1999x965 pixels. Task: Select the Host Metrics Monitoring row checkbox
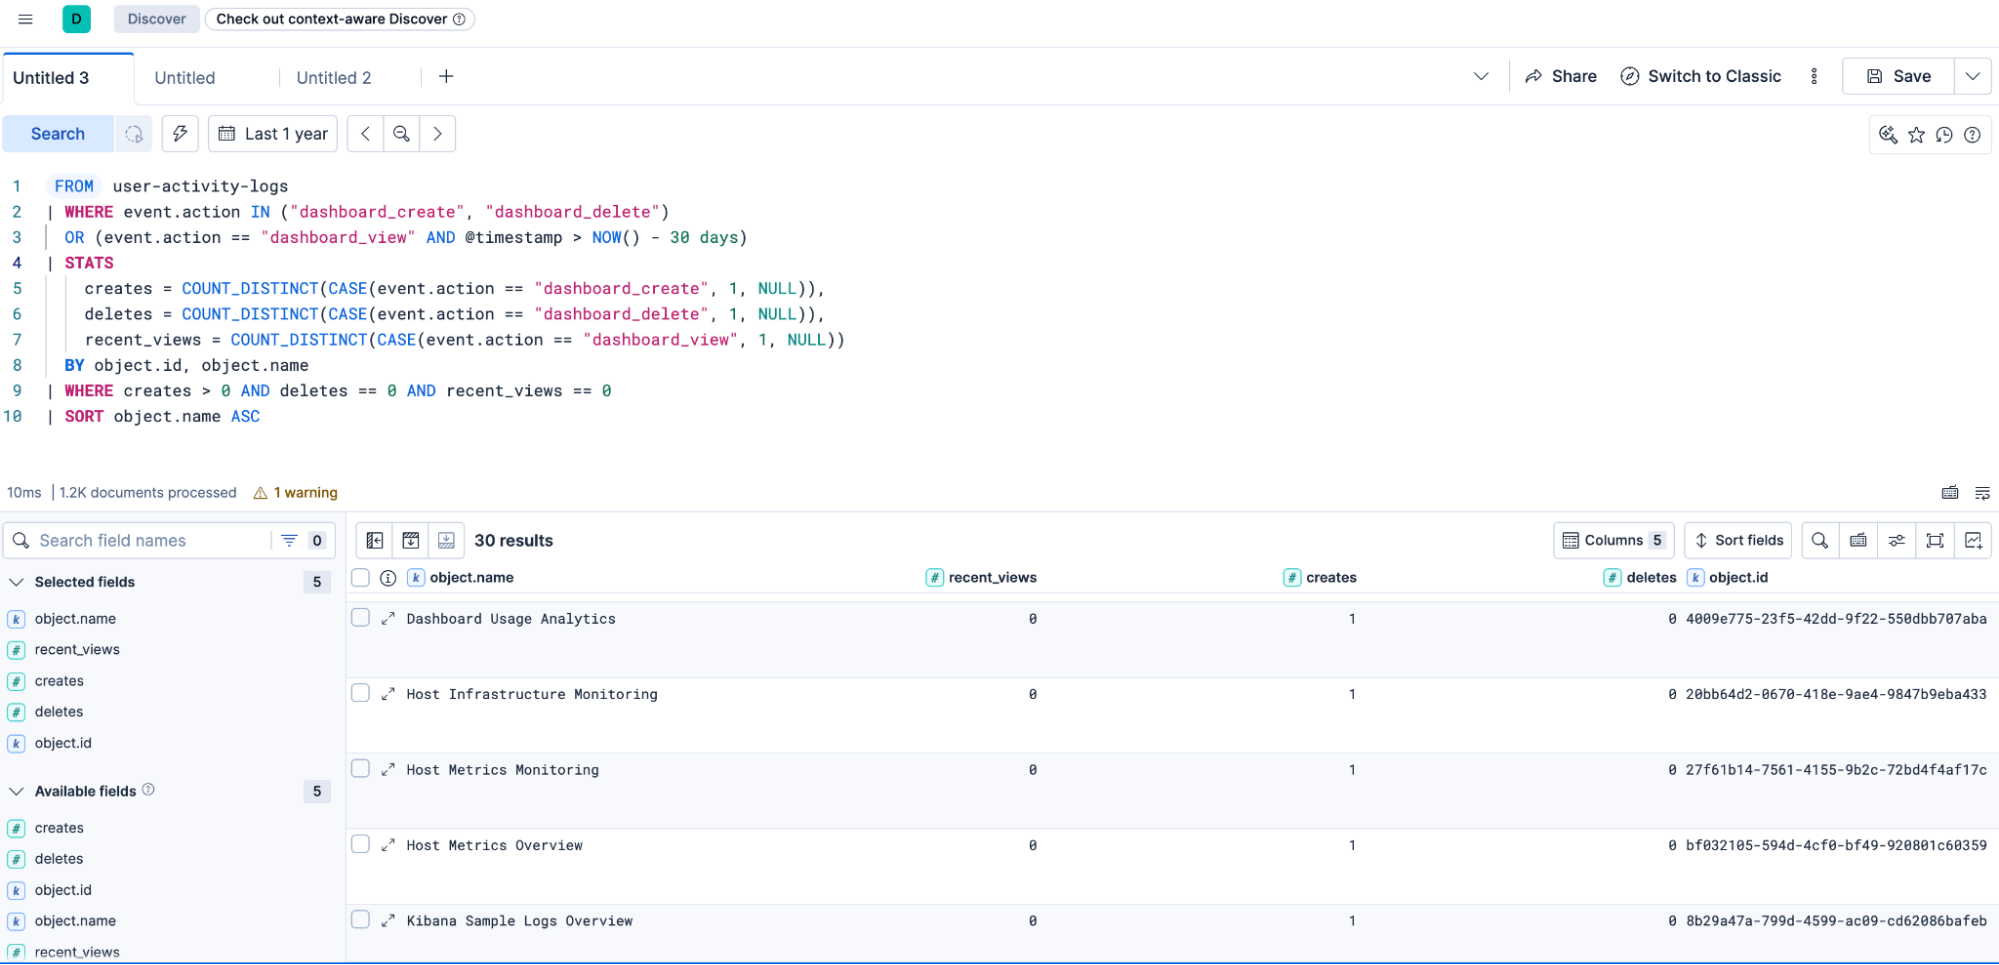click(360, 769)
